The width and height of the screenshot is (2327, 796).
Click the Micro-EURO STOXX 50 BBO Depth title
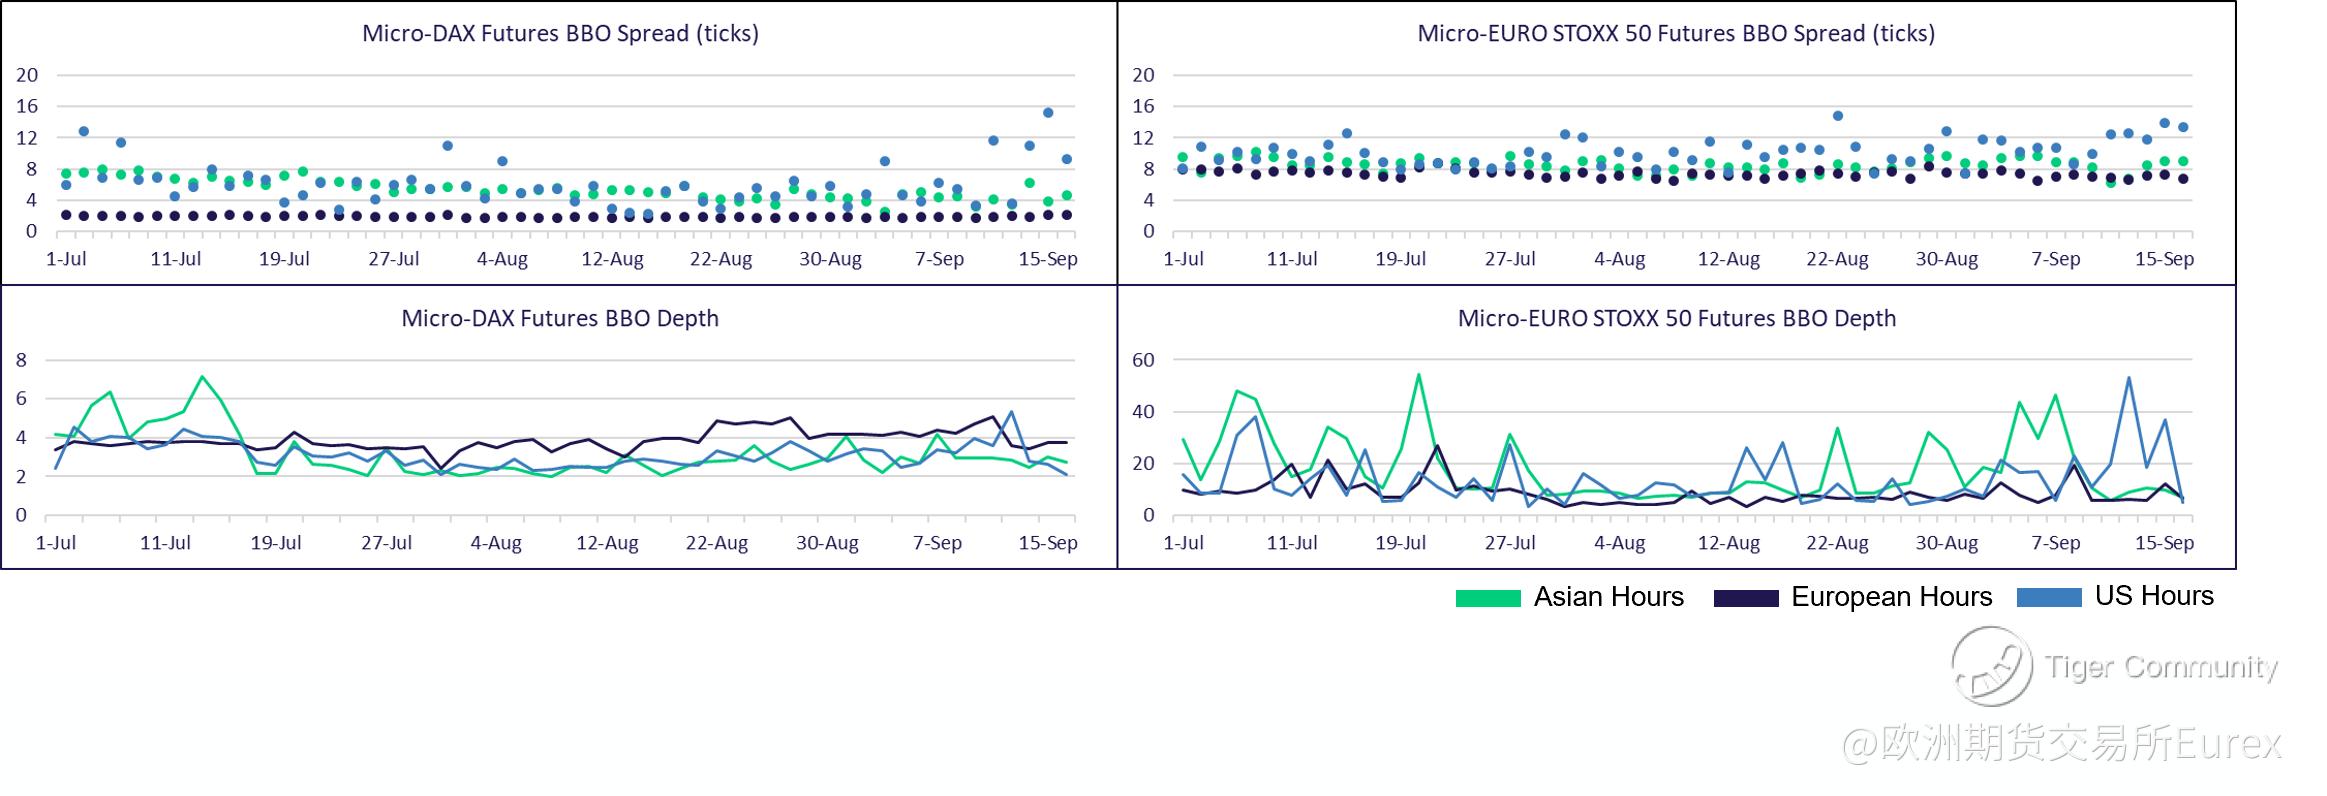[x=1676, y=318]
